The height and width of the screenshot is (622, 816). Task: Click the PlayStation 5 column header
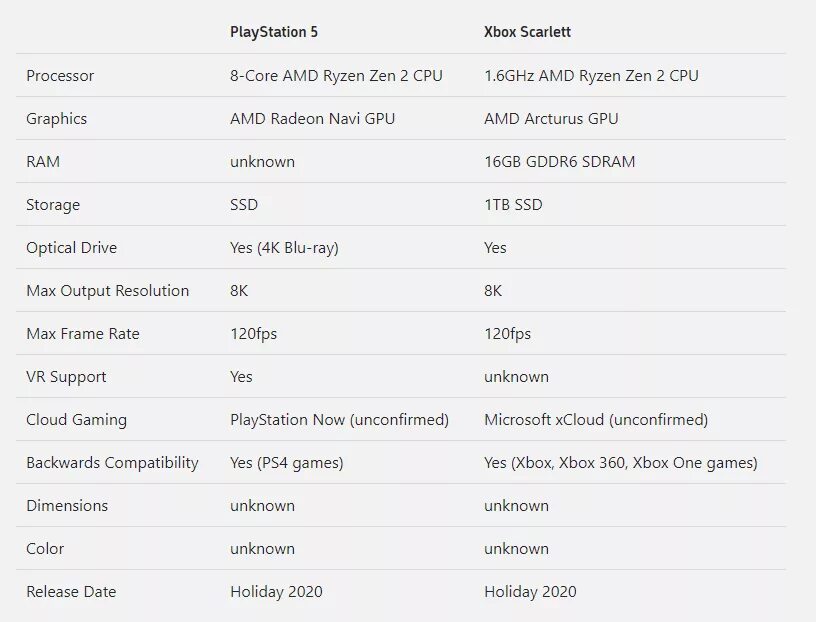(x=274, y=32)
